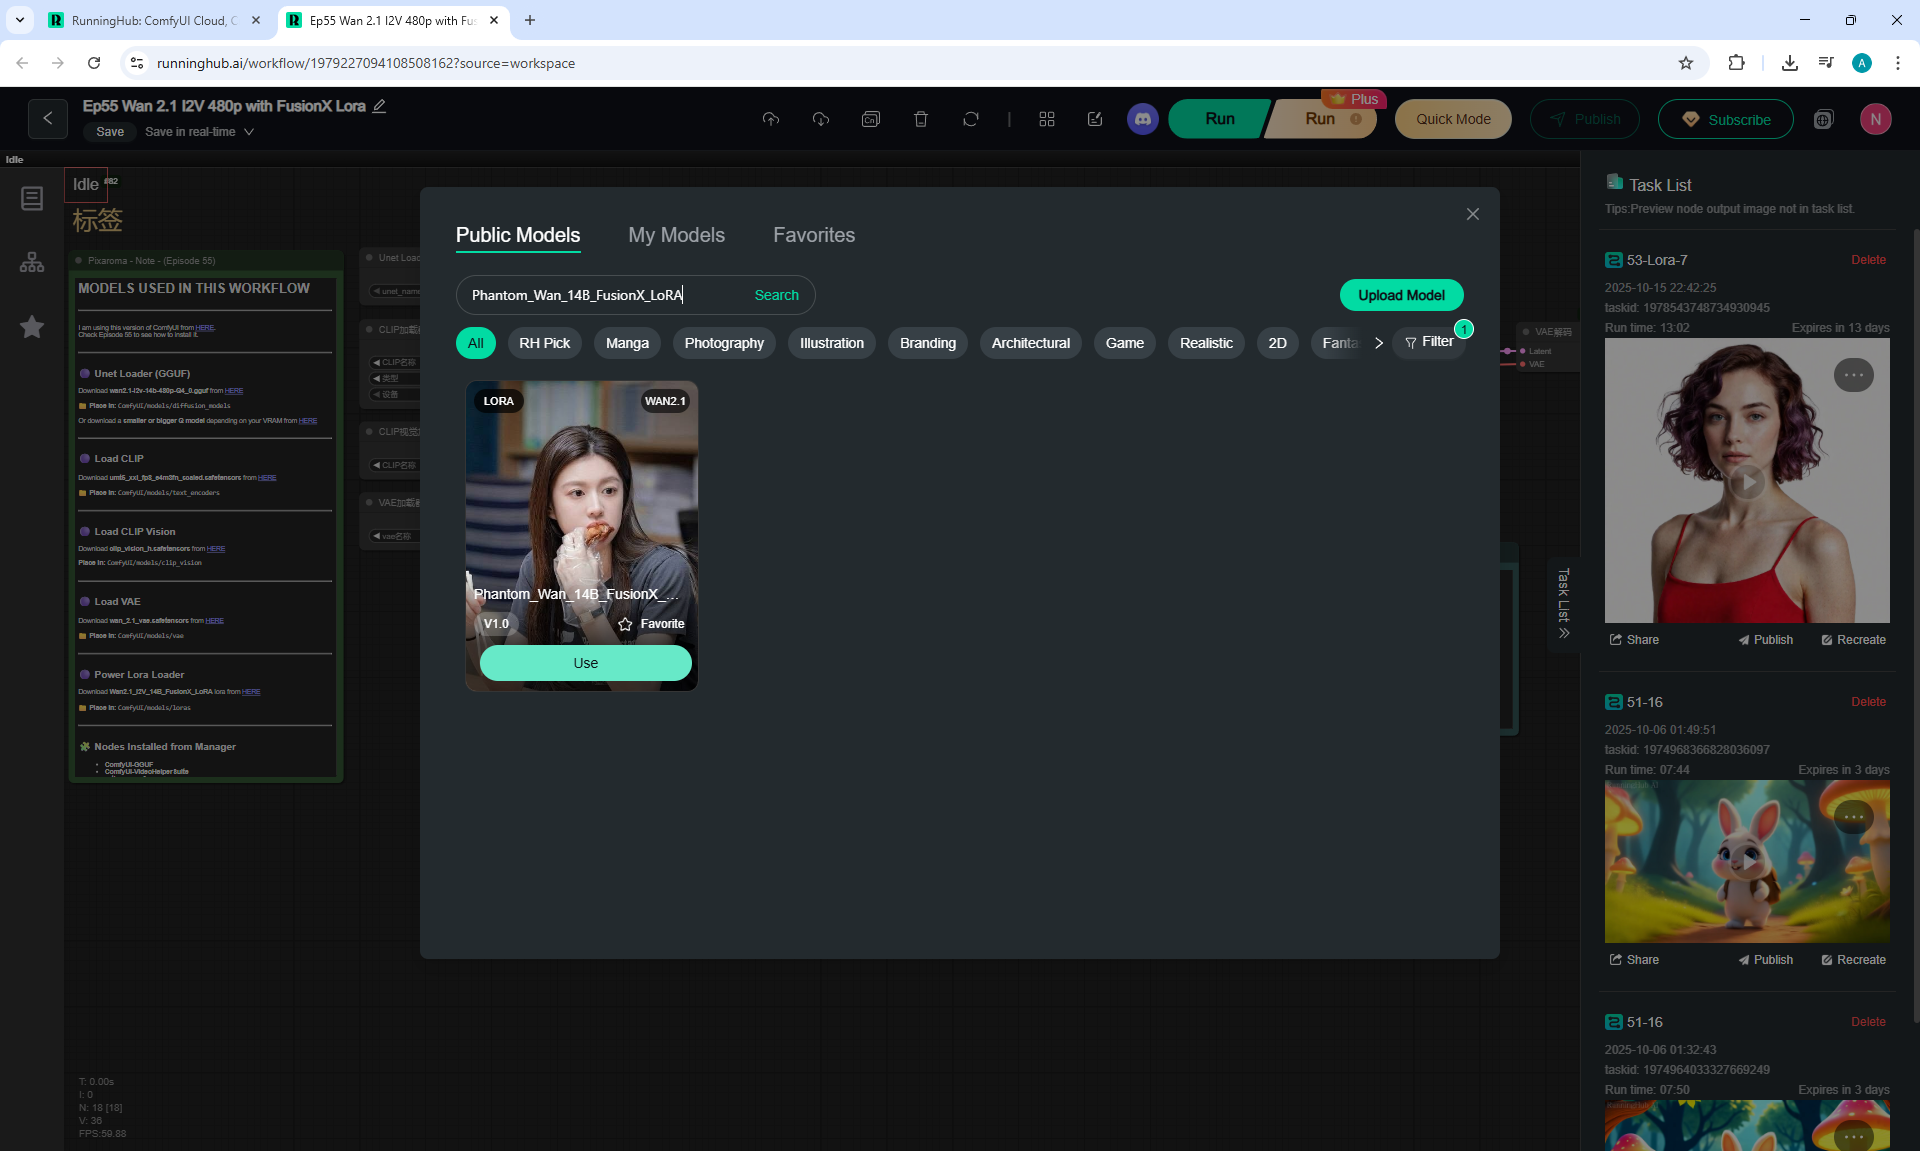Play the 53-Lora-7 video preview
The width and height of the screenshot is (1920, 1151).
tap(1747, 482)
